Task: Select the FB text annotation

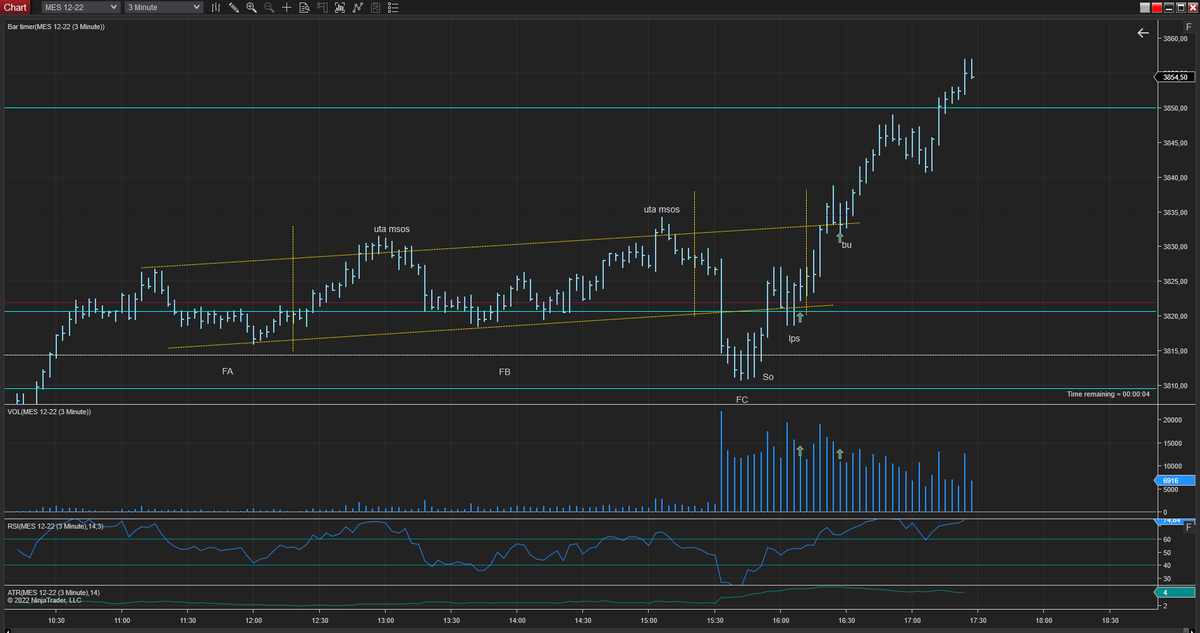Action: 504,372
